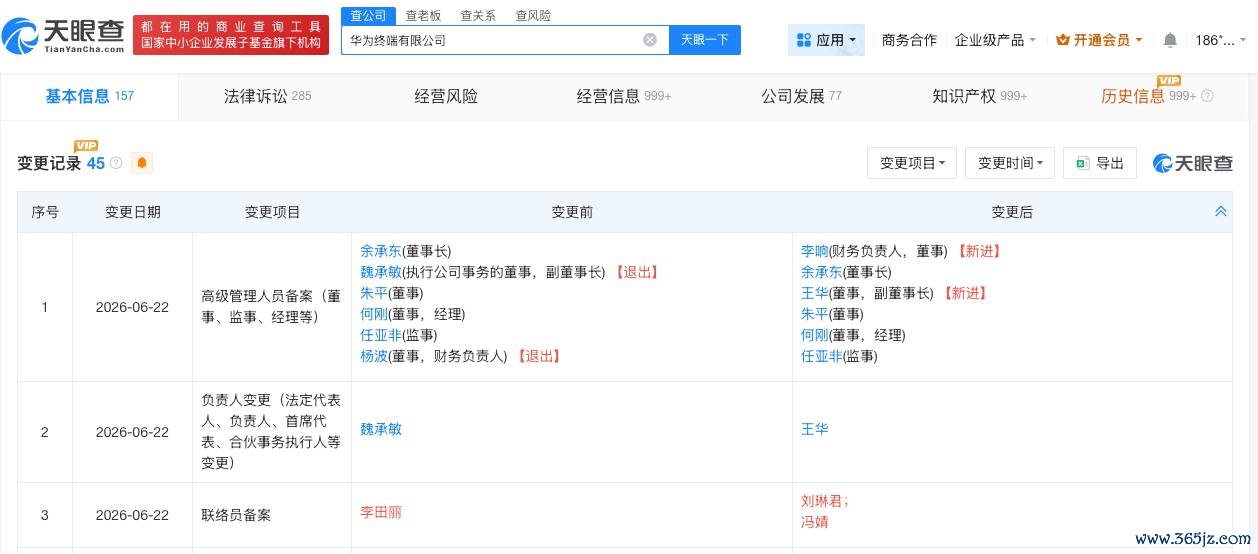The height and width of the screenshot is (554, 1258).
Task: Select 李田丽 text in 联络员备案 row
Action: 381,512
